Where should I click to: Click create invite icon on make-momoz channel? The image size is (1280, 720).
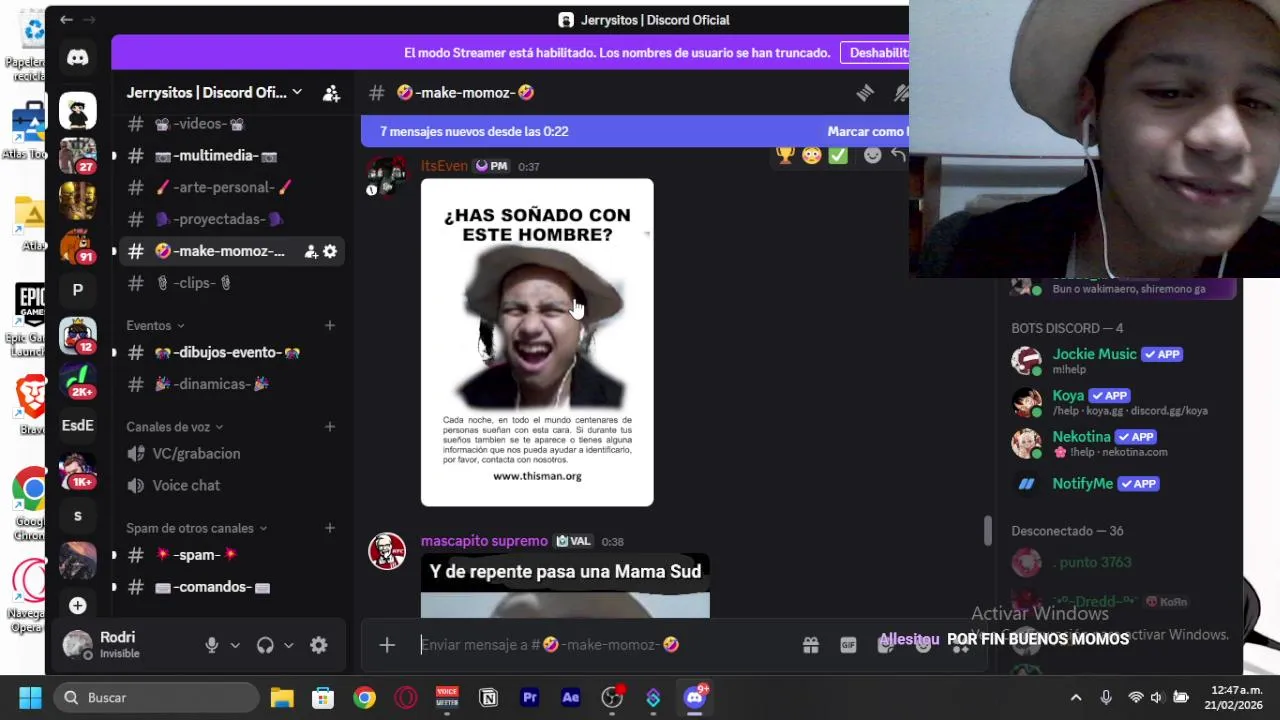311,251
